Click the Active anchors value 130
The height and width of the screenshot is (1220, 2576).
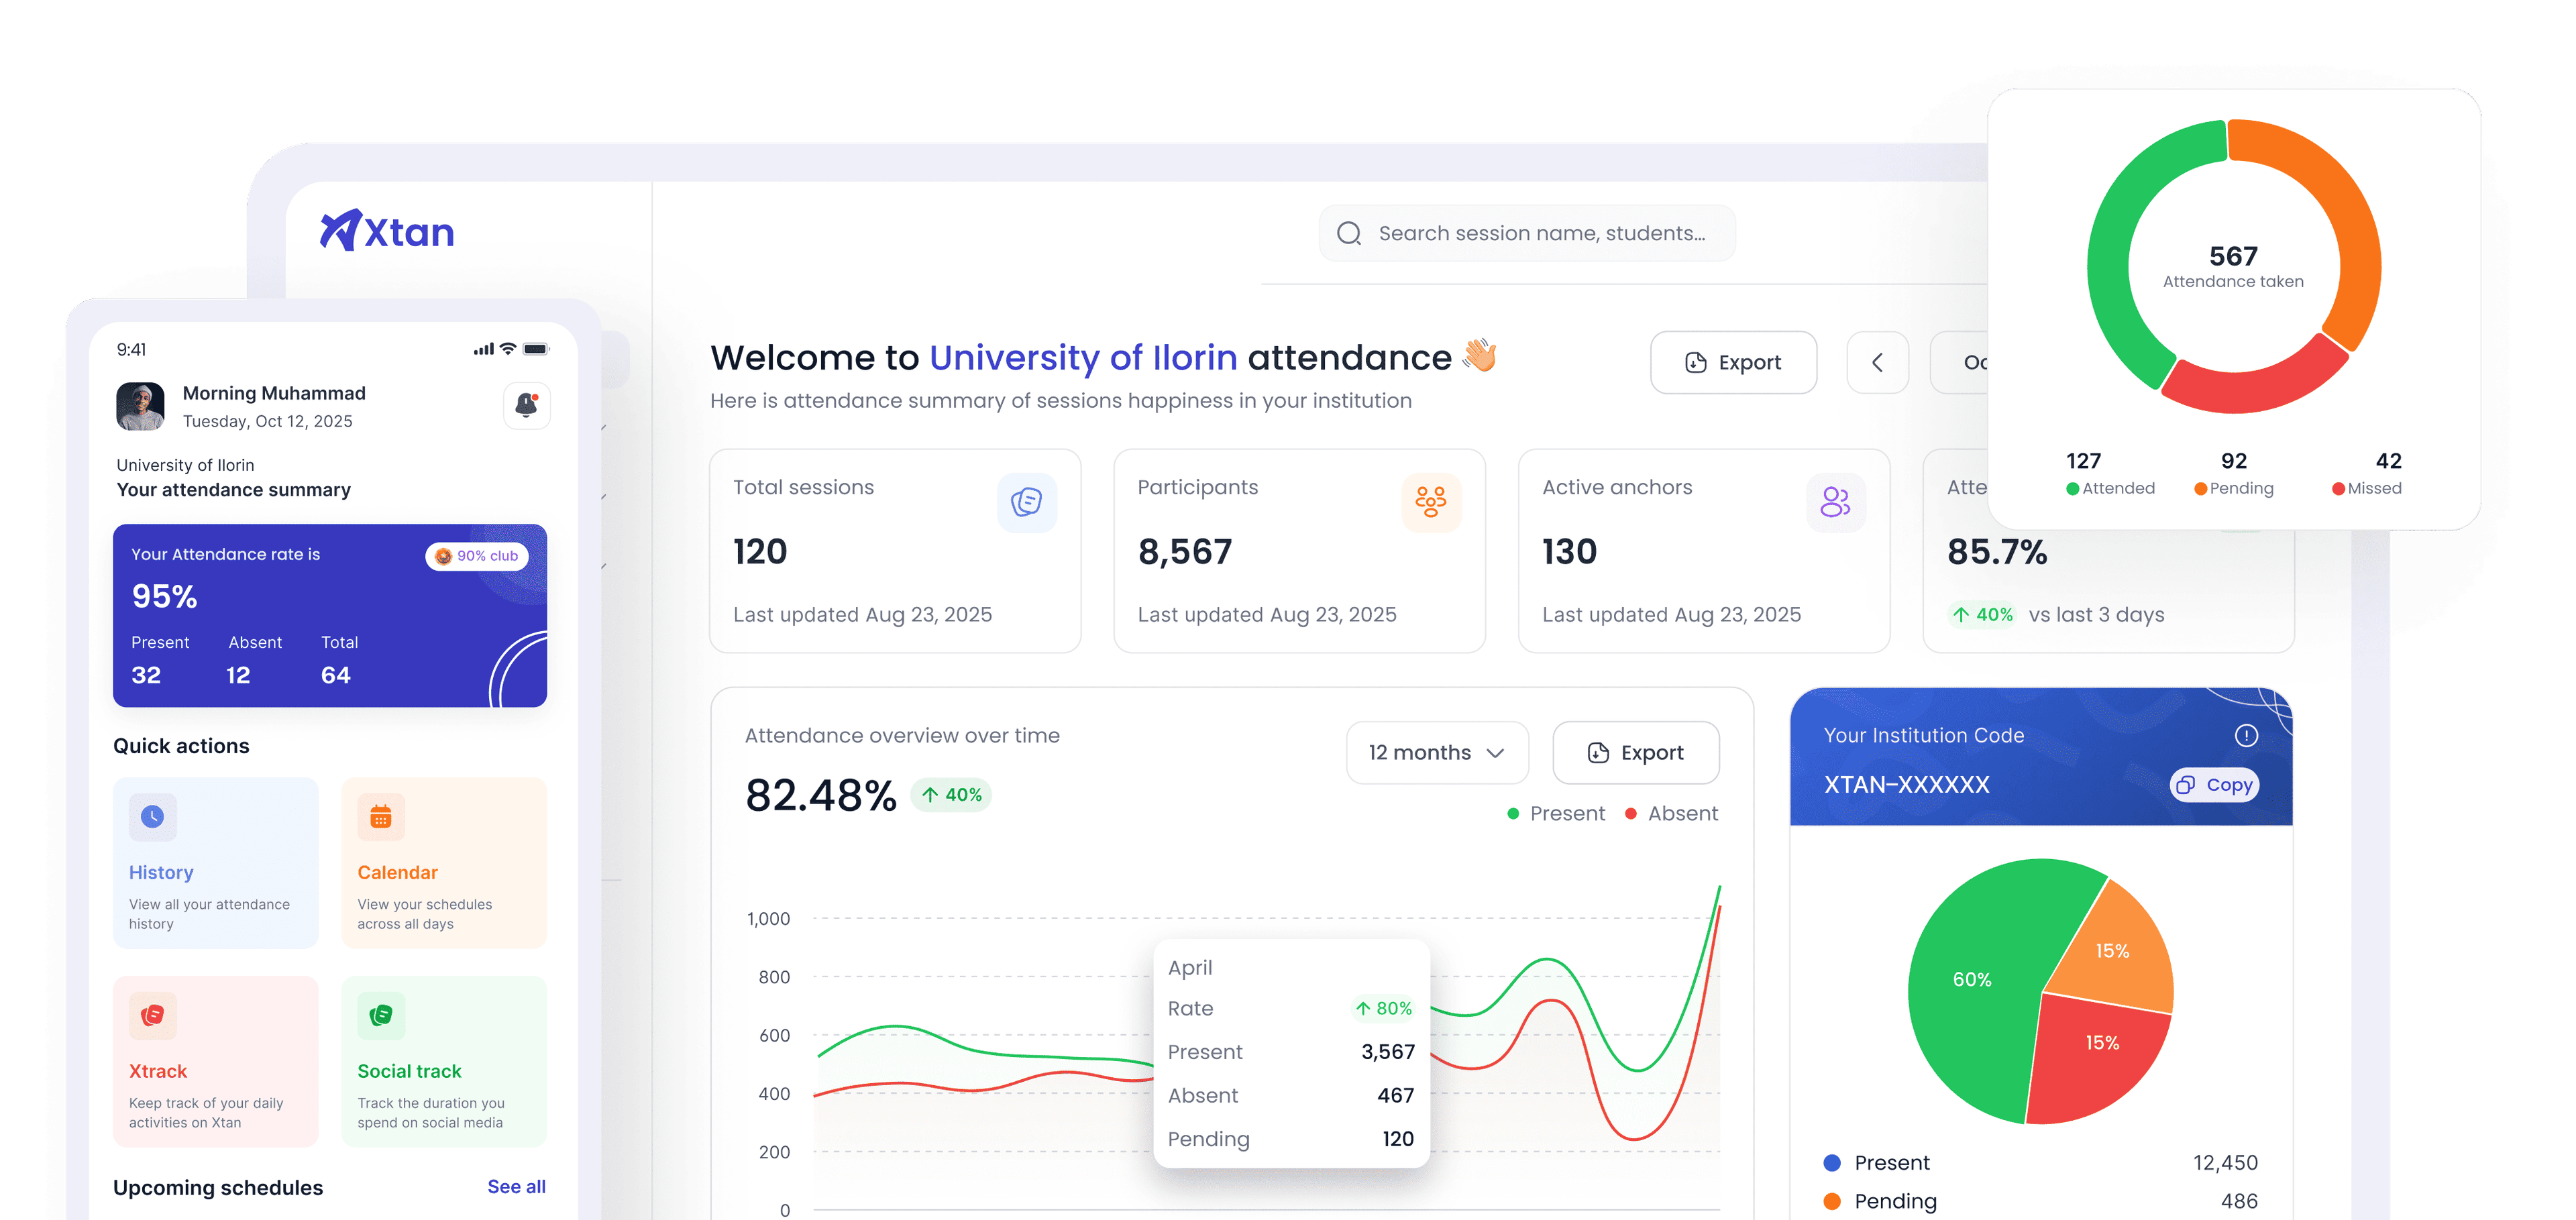(1569, 551)
